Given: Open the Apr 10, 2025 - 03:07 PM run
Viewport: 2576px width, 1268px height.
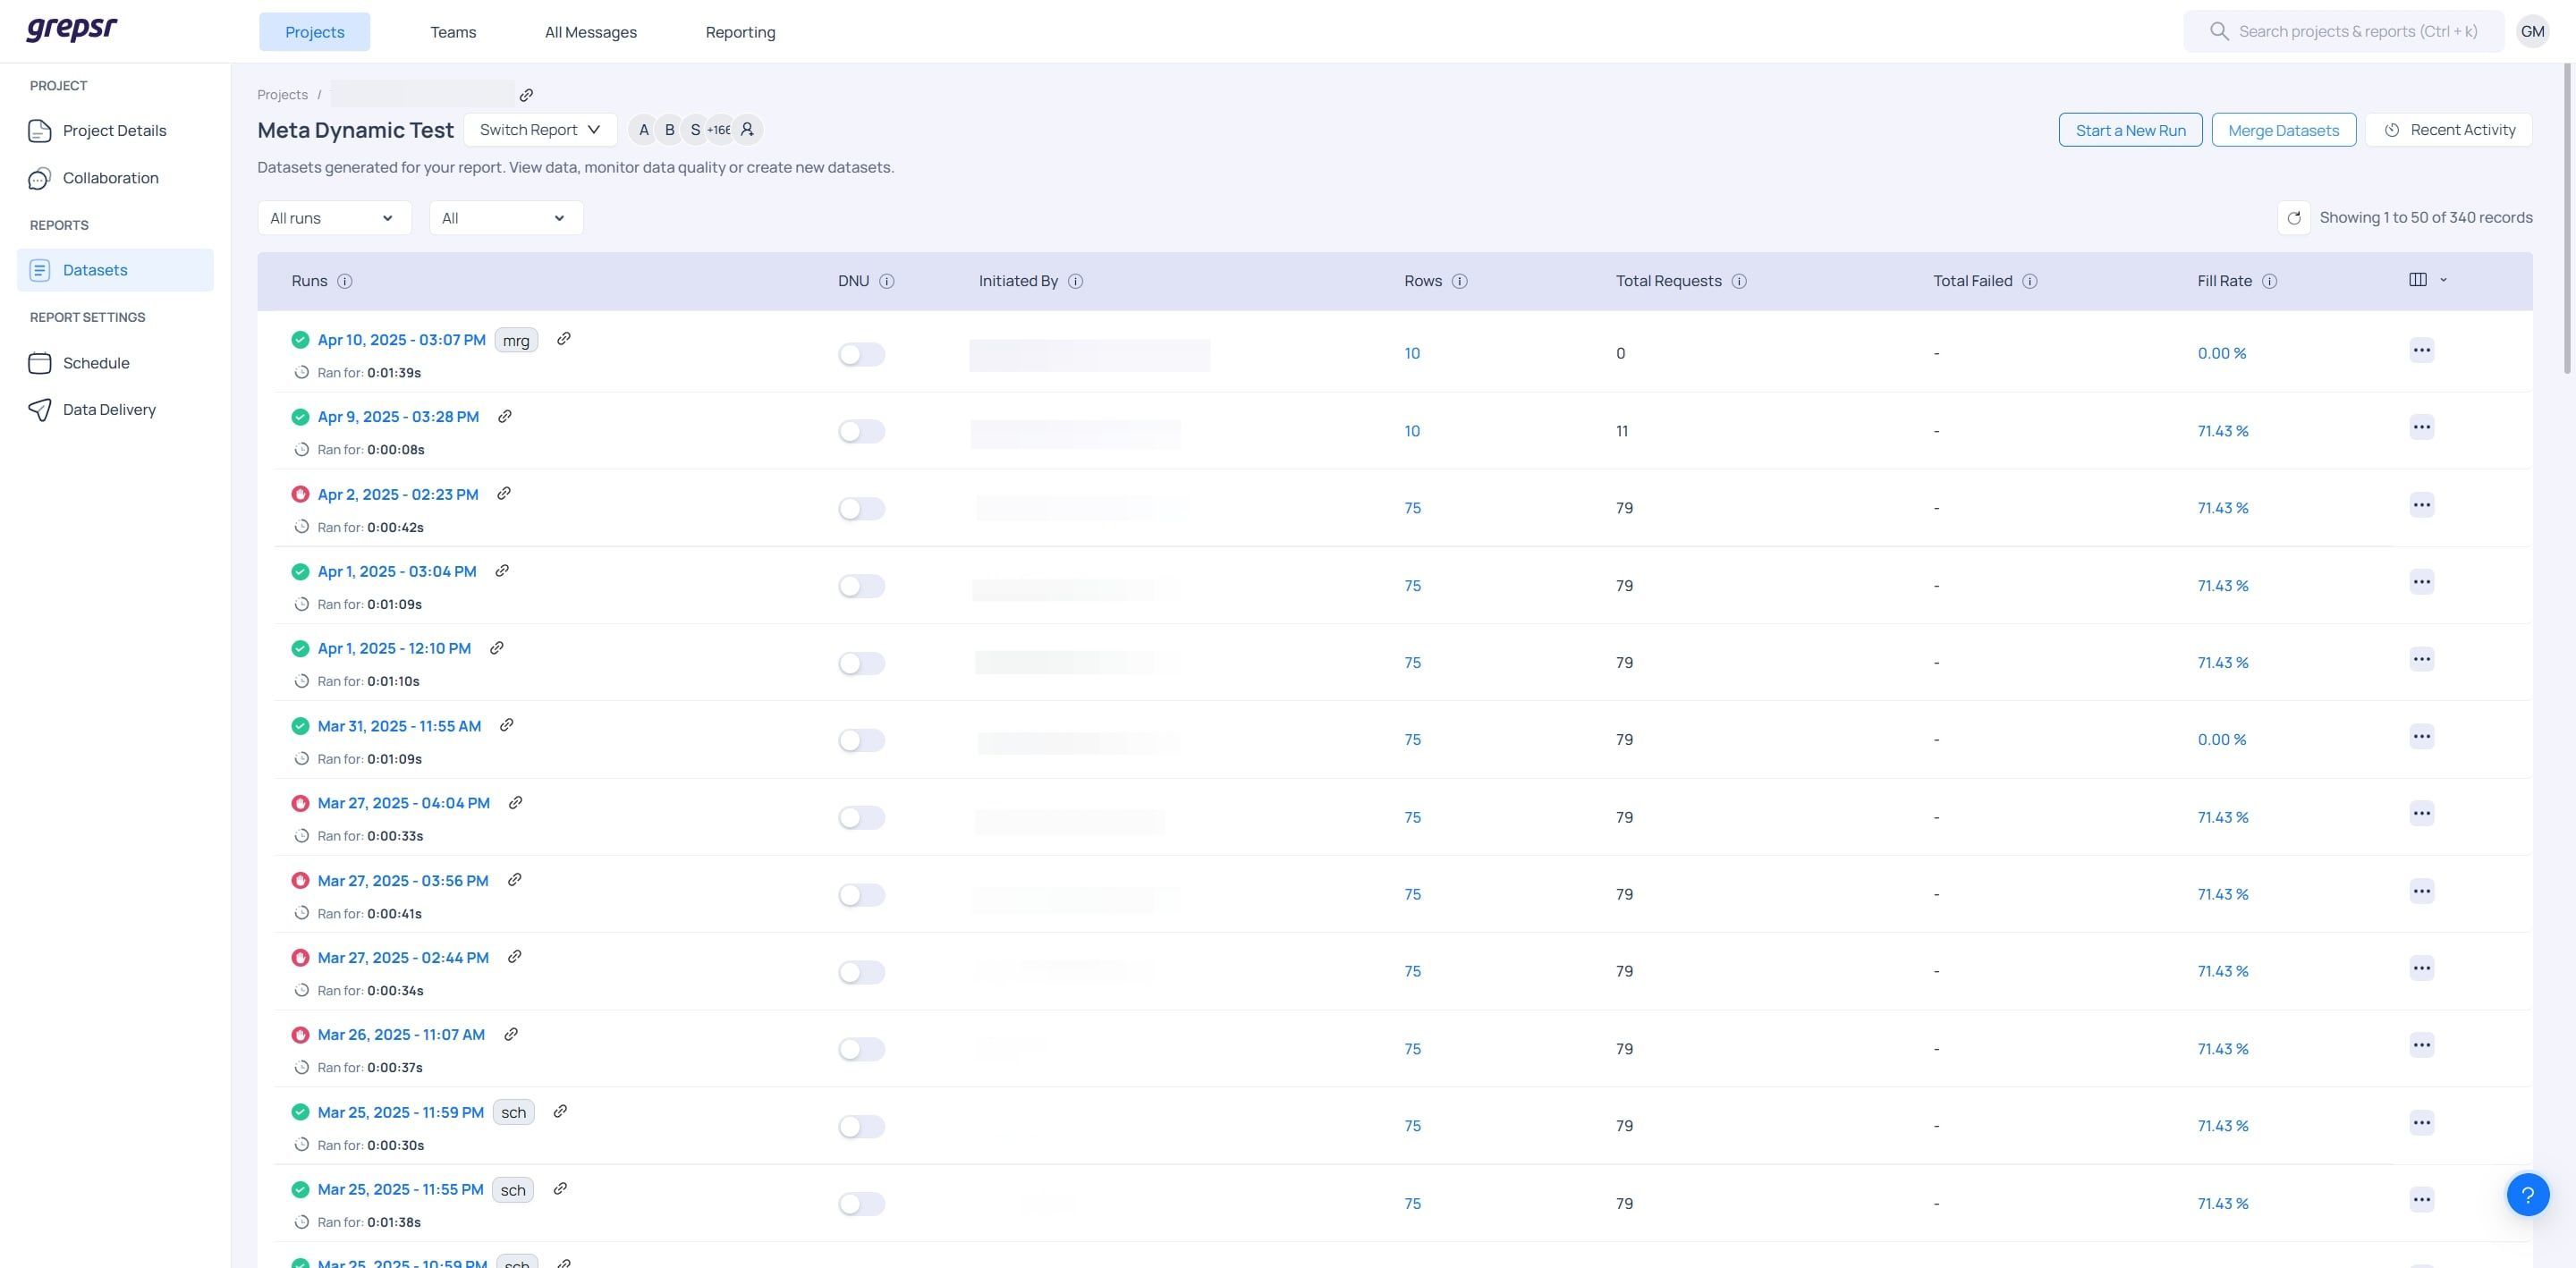Looking at the screenshot, I should [x=401, y=340].
